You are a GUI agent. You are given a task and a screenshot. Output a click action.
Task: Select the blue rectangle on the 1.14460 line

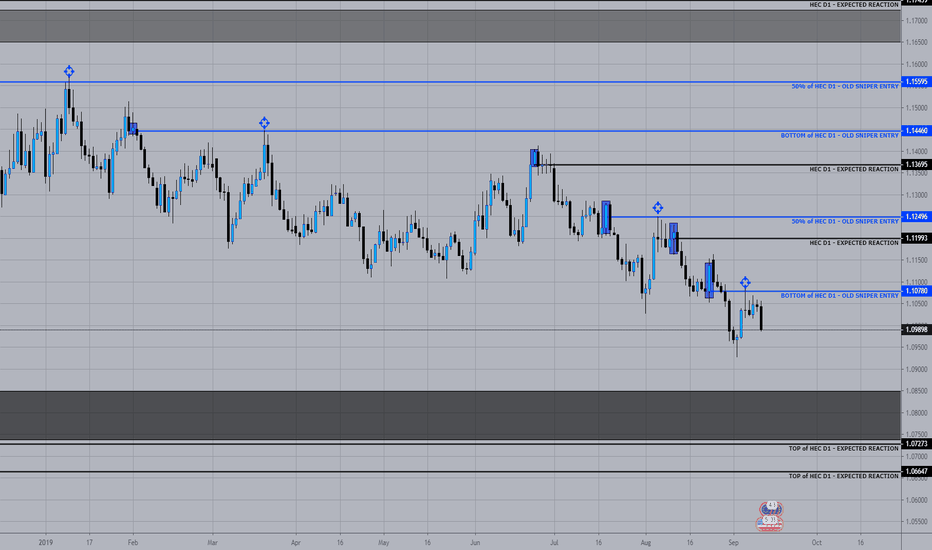tap(133, 128)
